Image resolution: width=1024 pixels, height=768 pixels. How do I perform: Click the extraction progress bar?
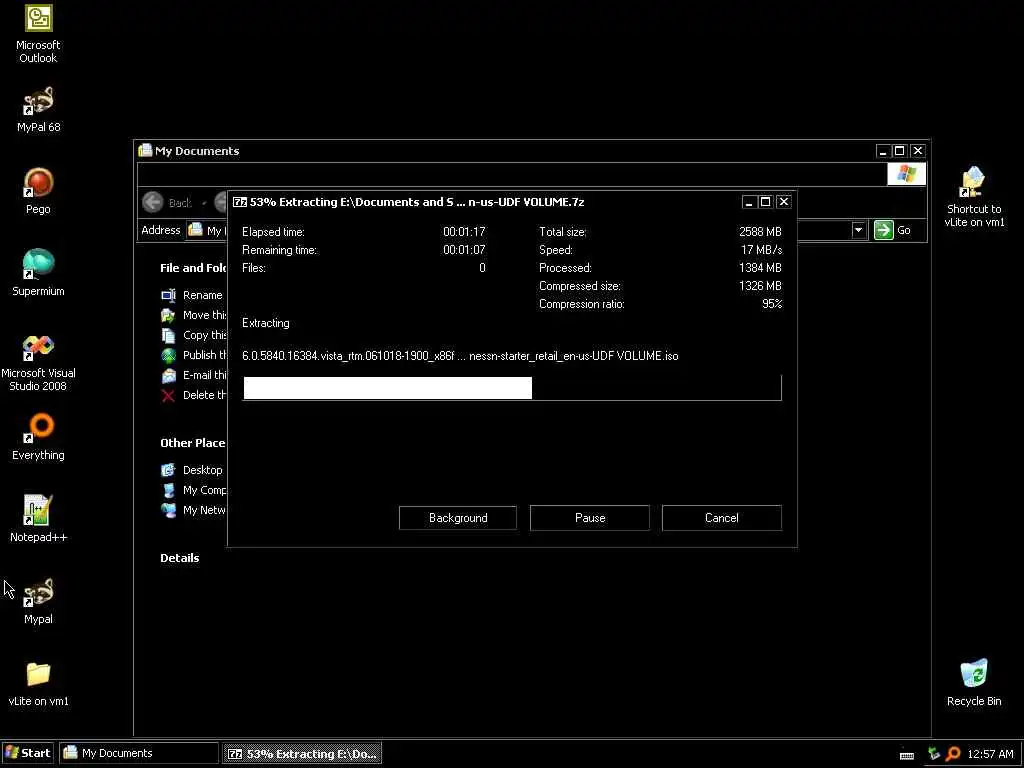tap(512, 388)
